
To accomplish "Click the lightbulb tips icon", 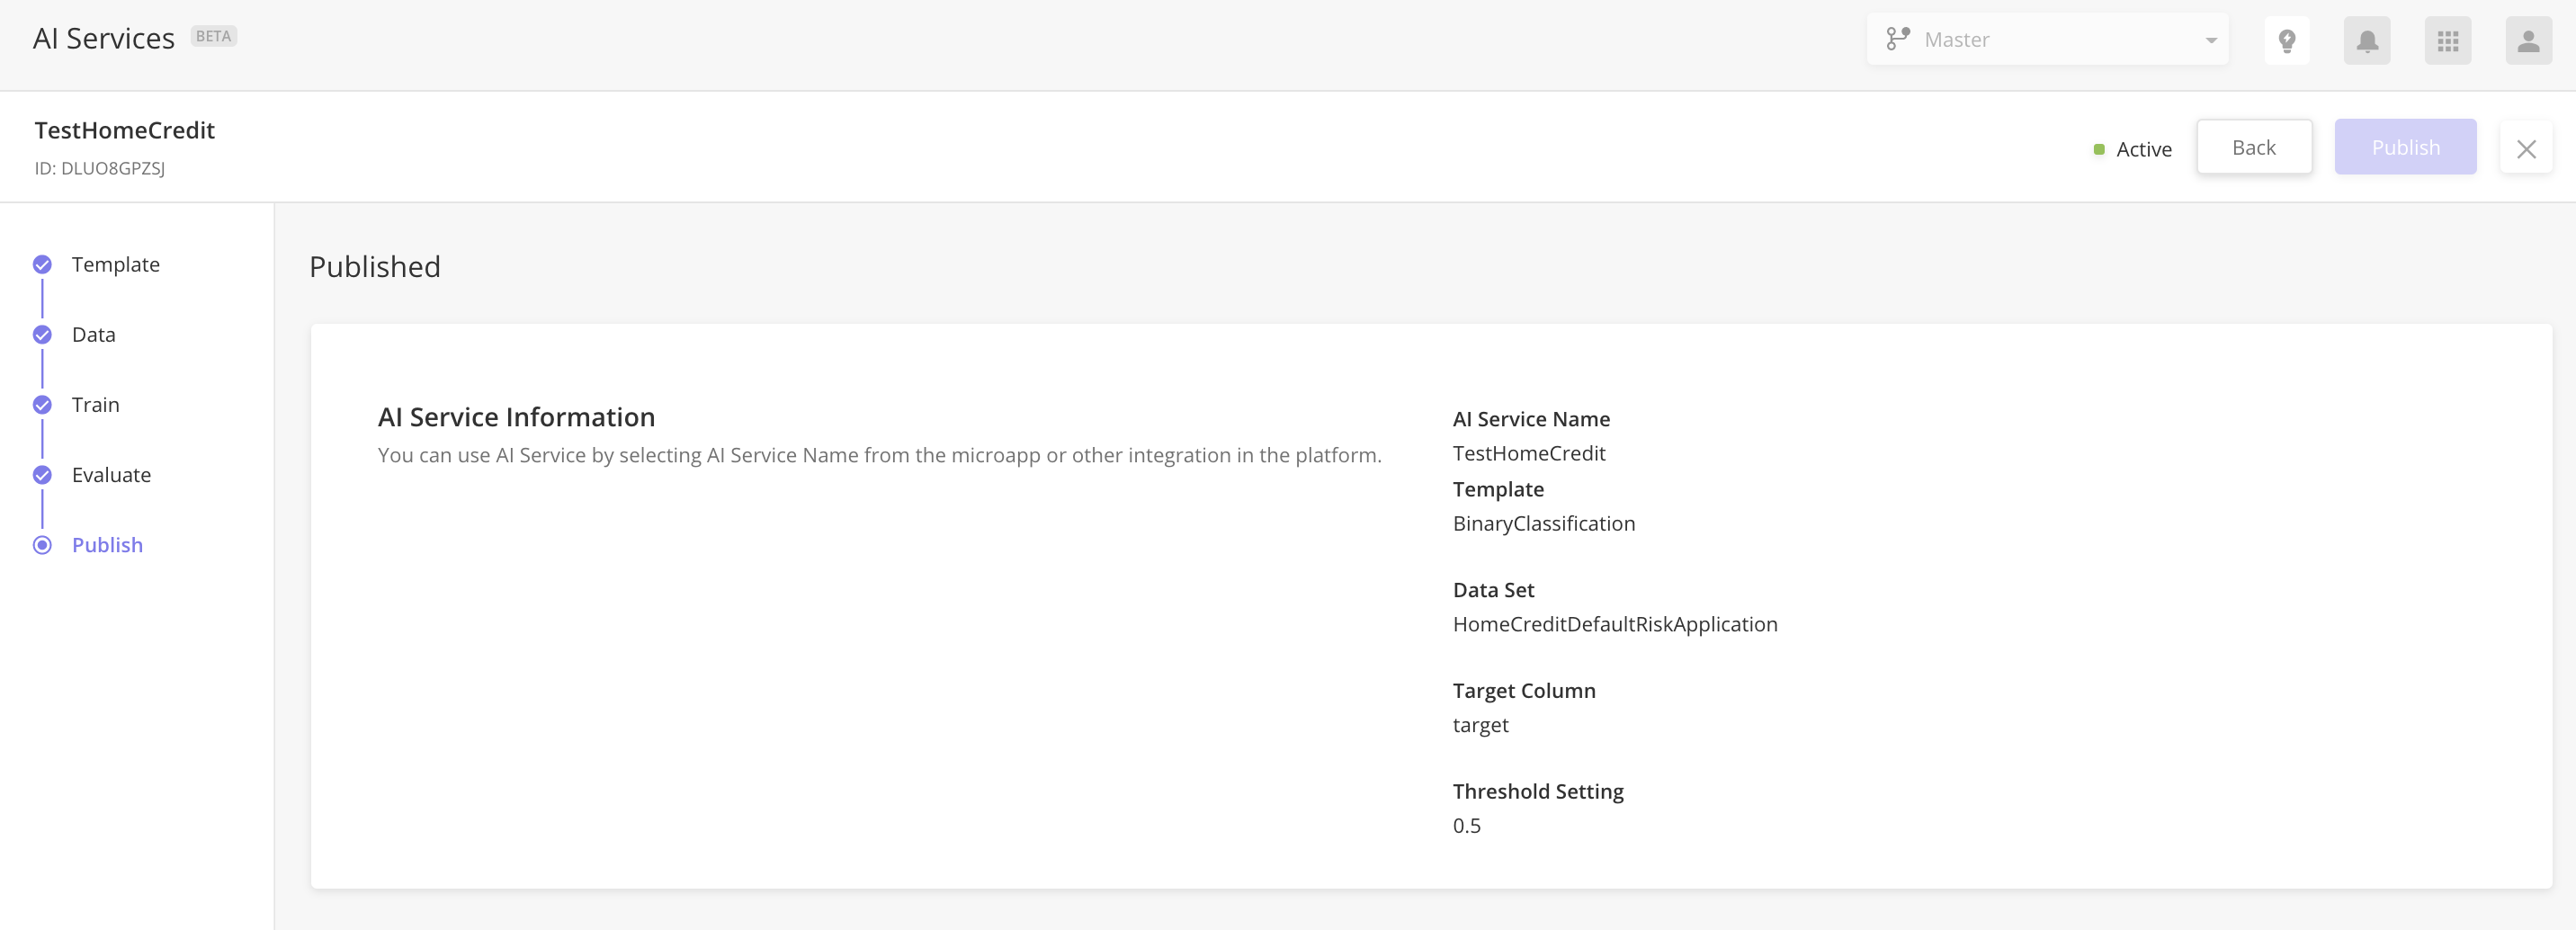I will [2286, 41].
